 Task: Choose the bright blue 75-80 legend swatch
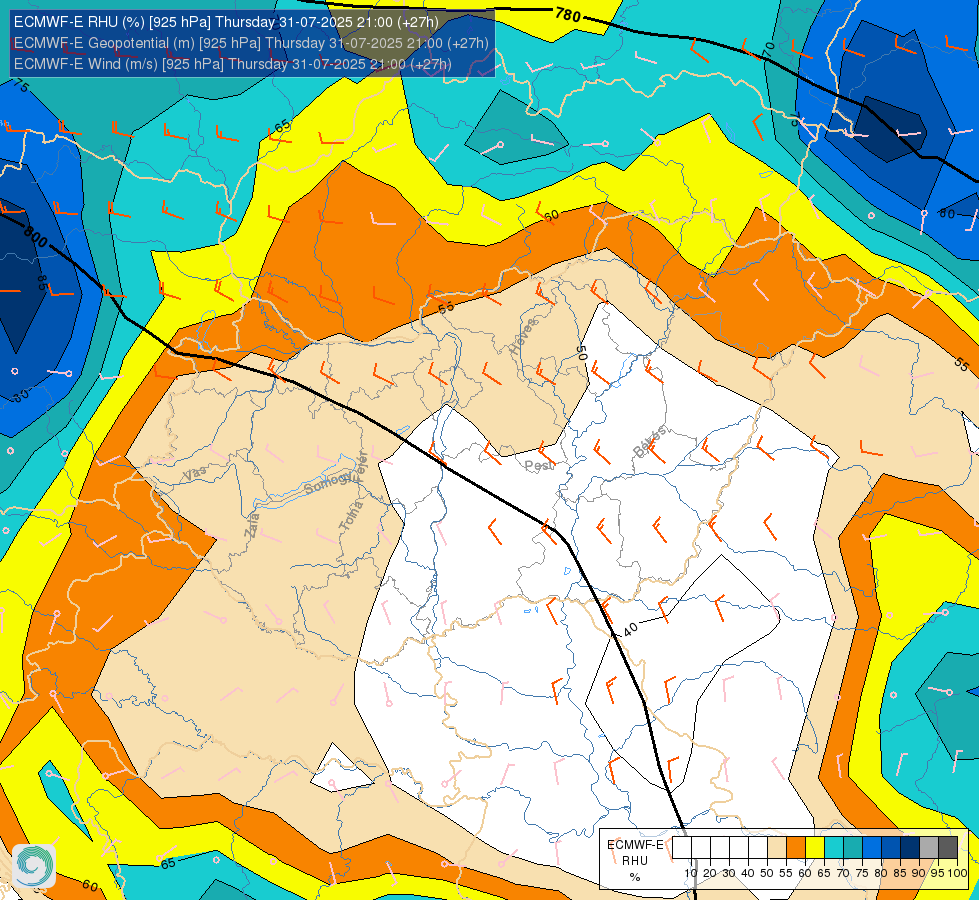[872, 848]
